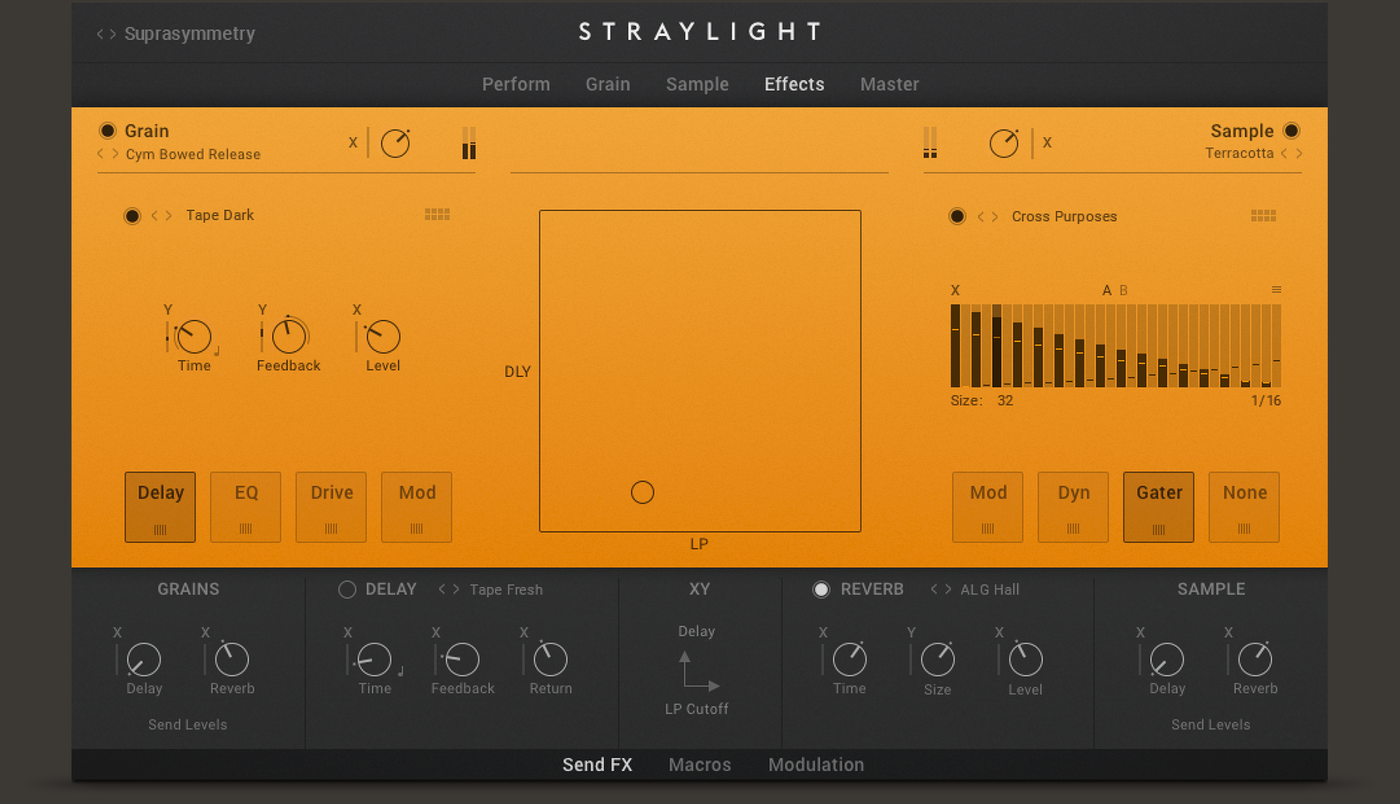The width and height of the screenshot is (1400, 804).
Task: Click the Reverb Size knob
Action: [x=937, y=659]
